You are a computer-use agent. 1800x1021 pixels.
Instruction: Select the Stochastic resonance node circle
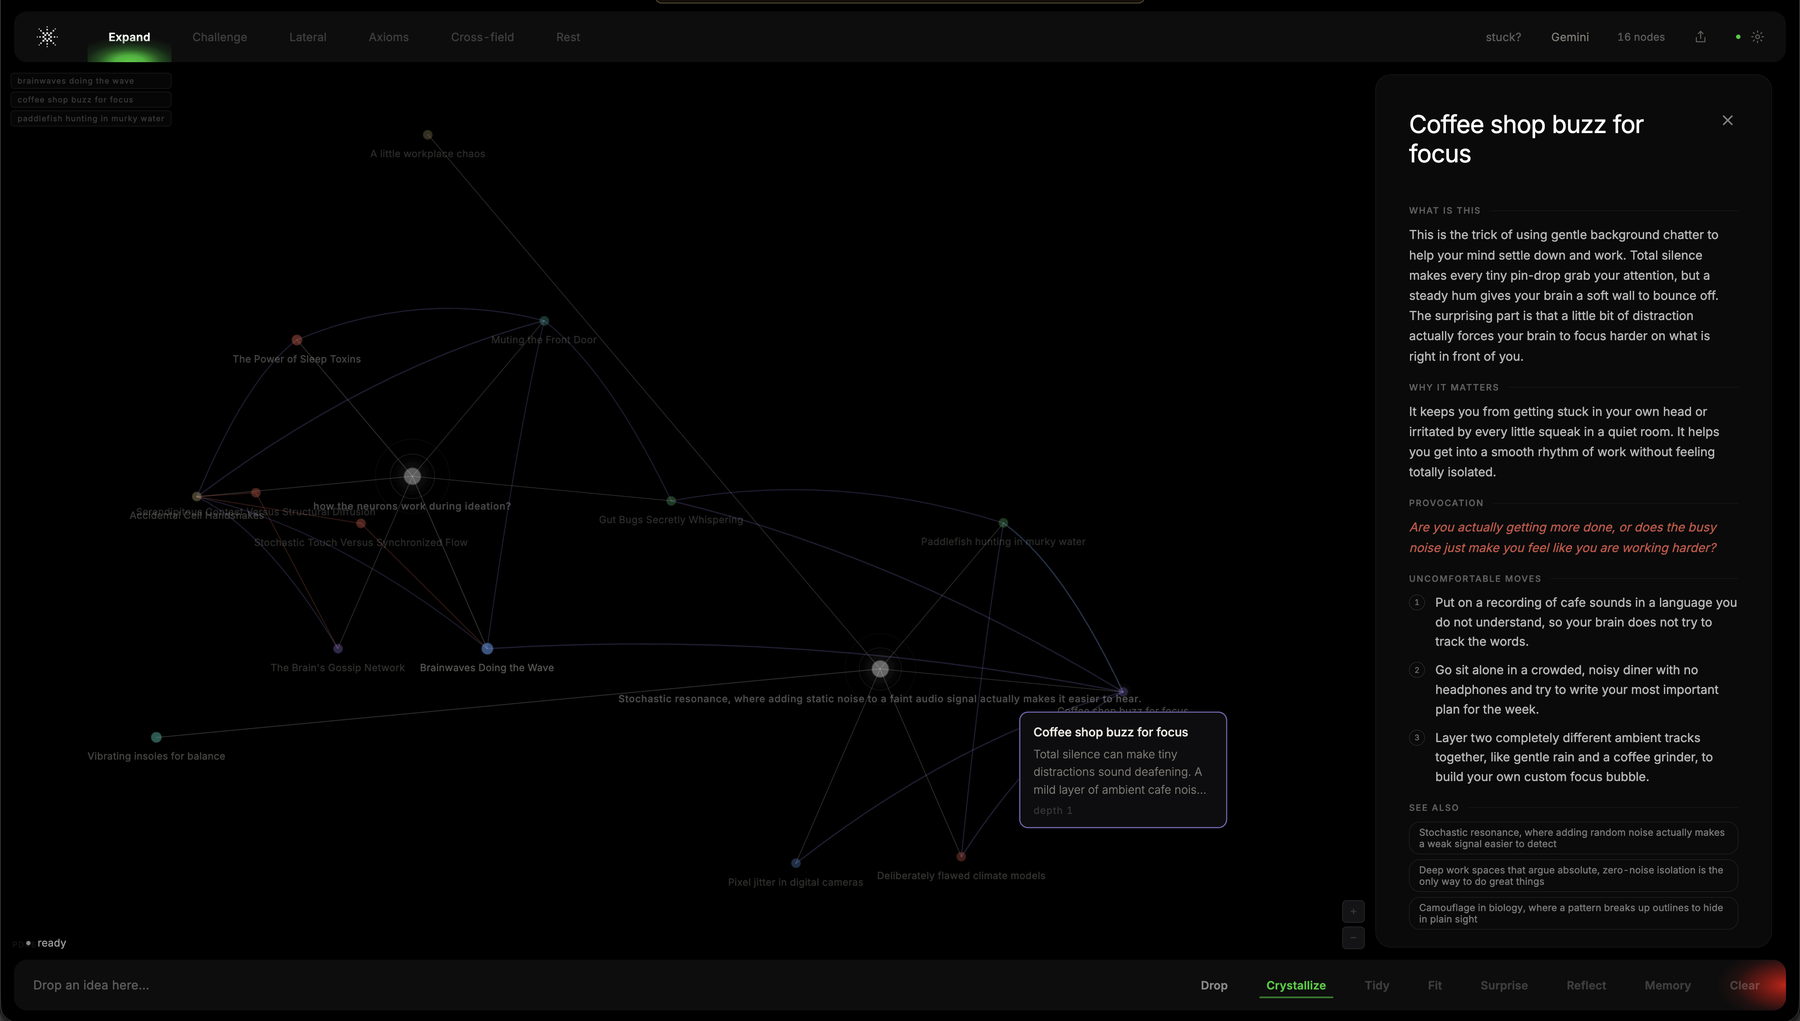pos(880,669)
